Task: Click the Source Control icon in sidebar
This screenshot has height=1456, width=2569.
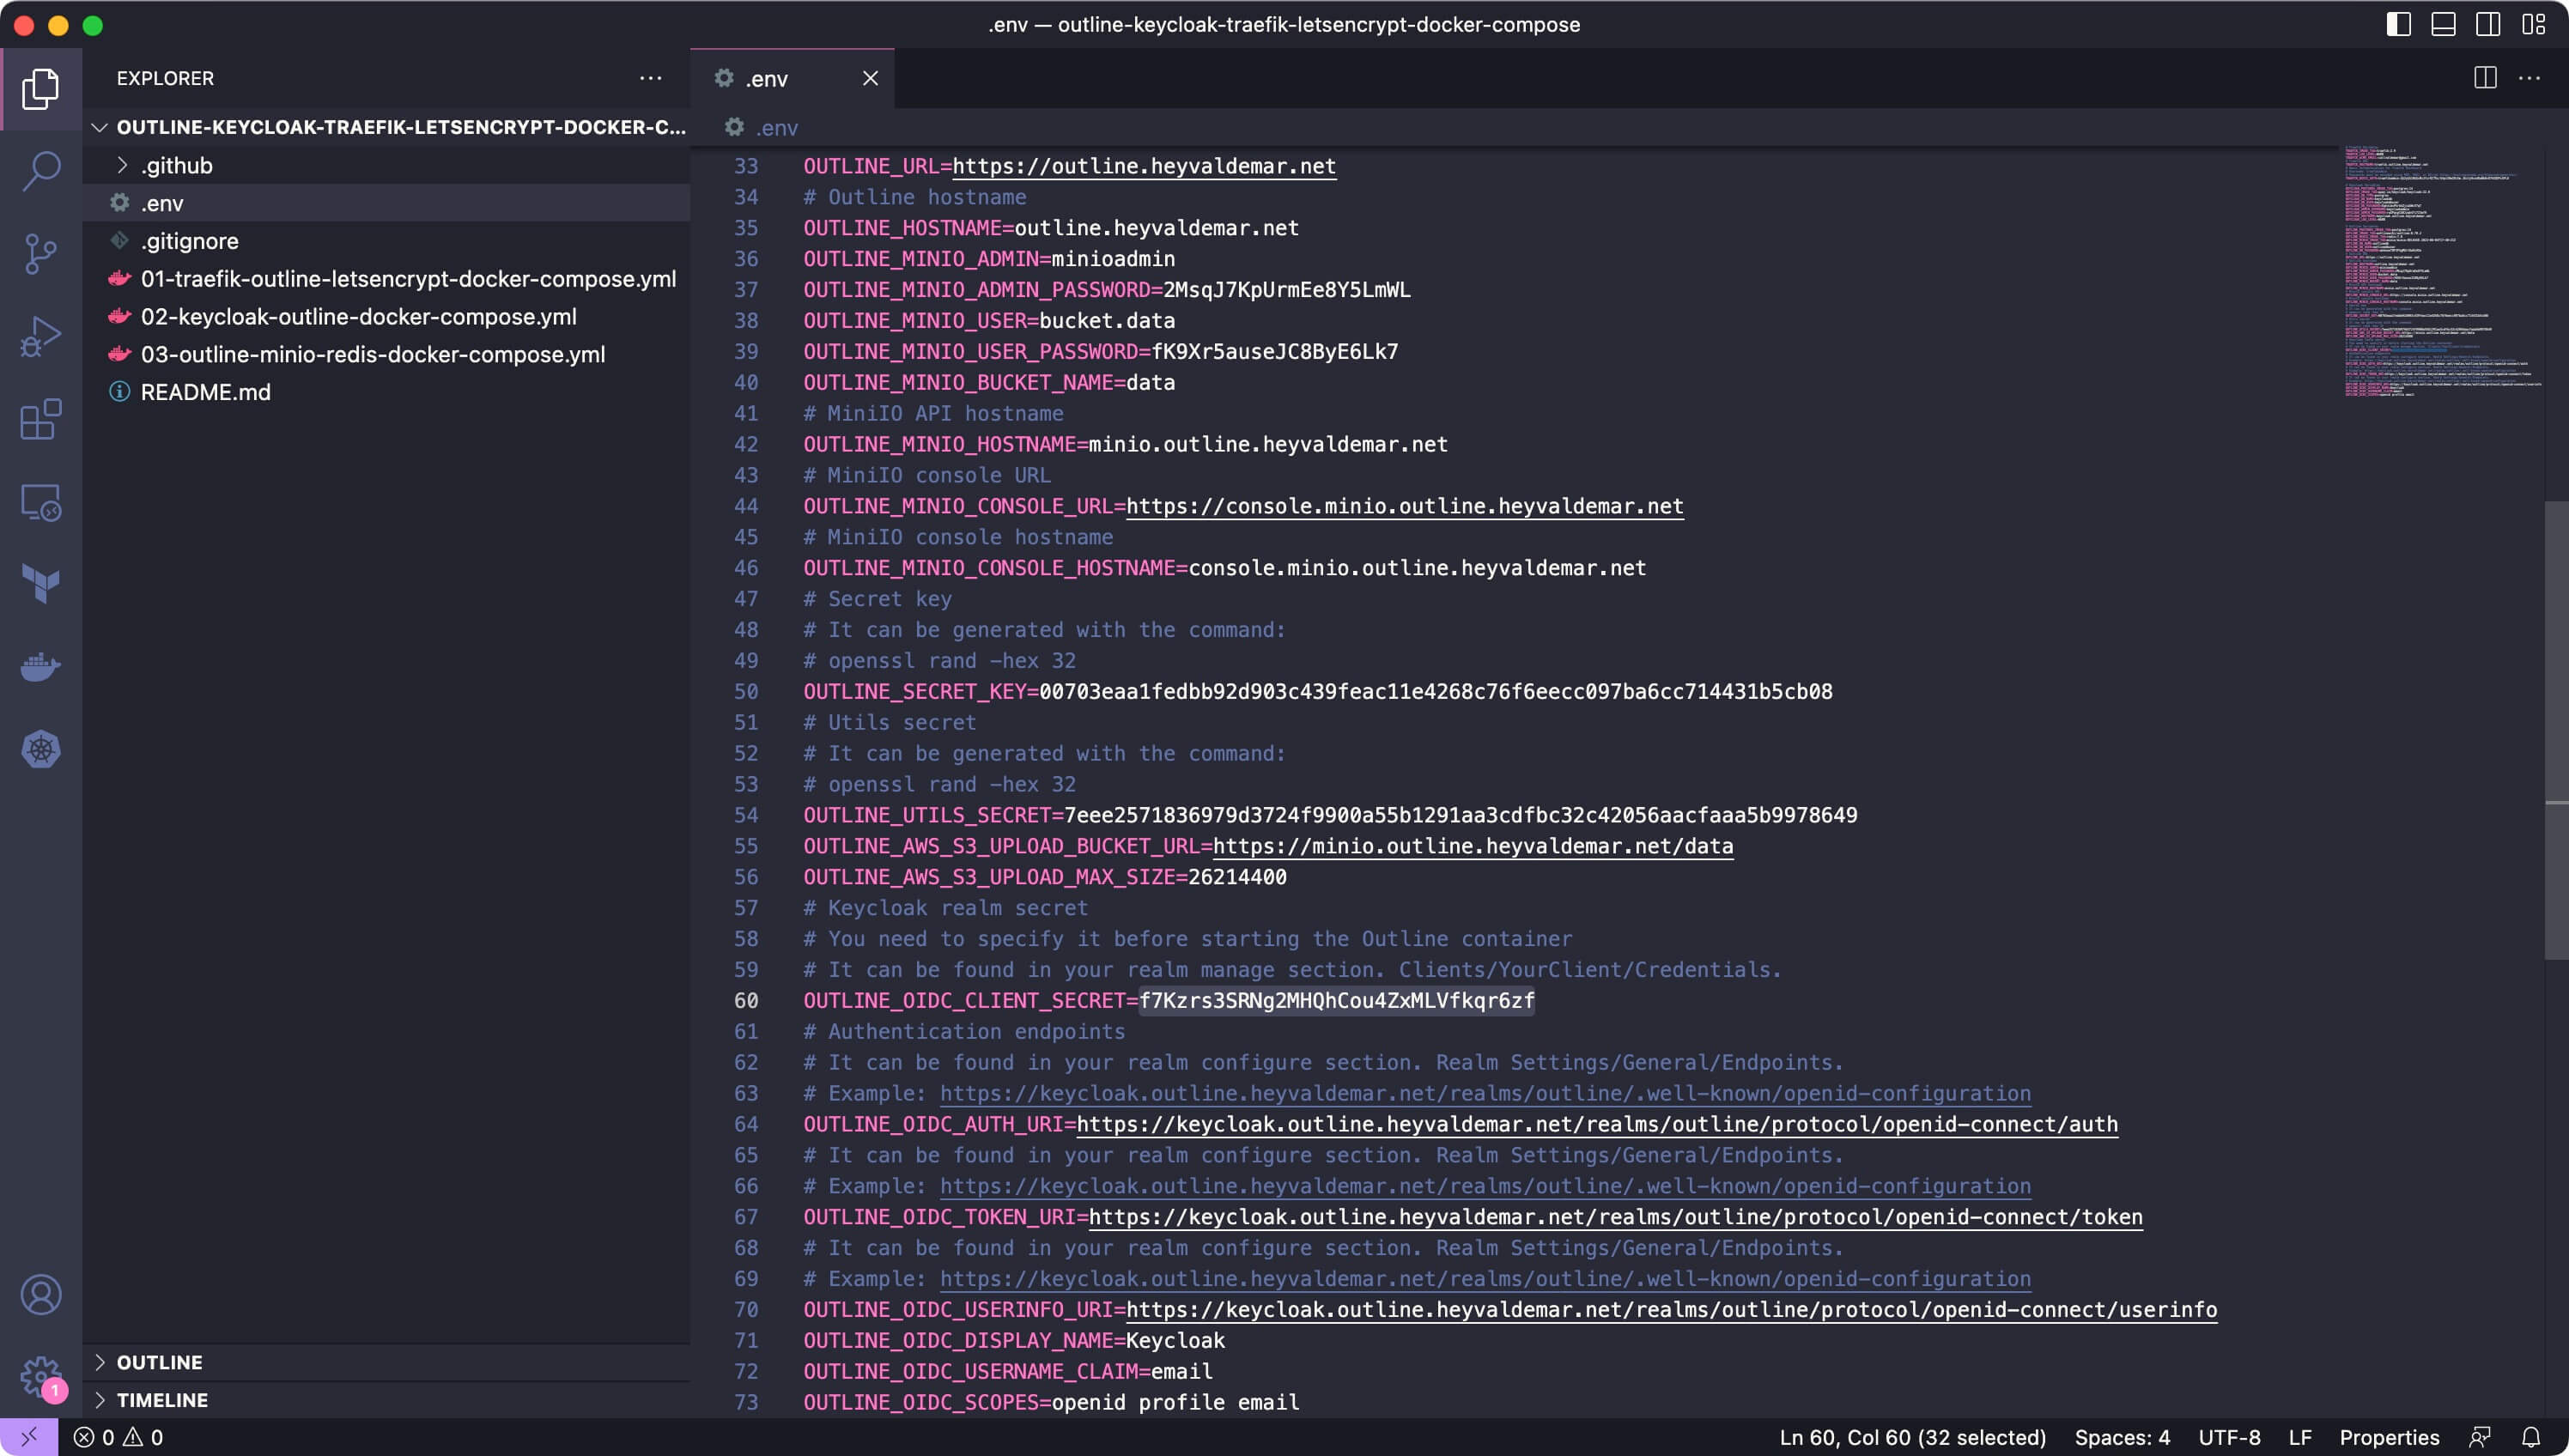Action: point(40,254)
